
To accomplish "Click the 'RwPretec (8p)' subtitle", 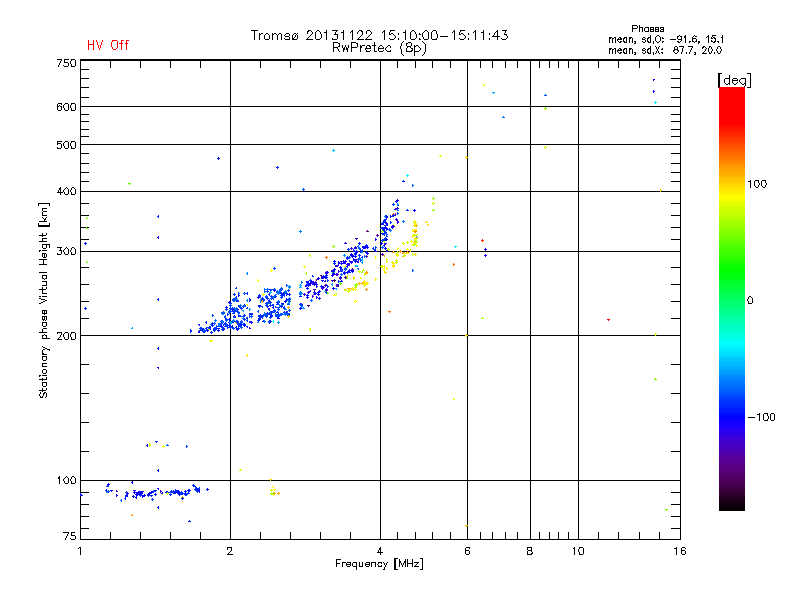I will coord(379,48).
